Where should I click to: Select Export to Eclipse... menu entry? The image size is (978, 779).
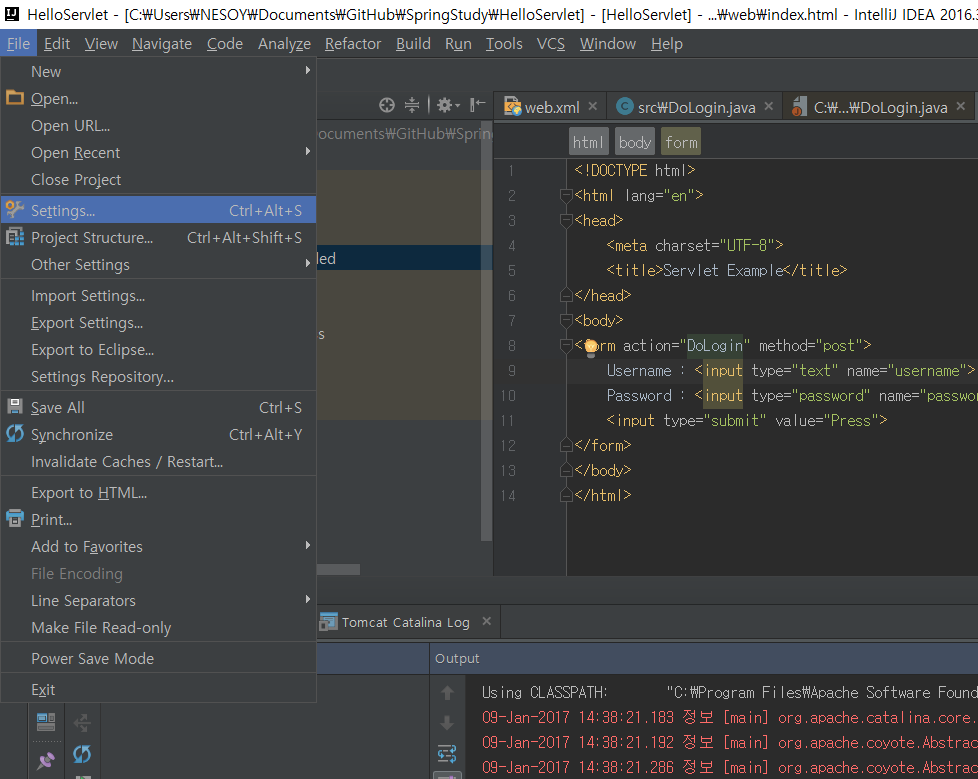pyautogui.click(x=158, y=349)
